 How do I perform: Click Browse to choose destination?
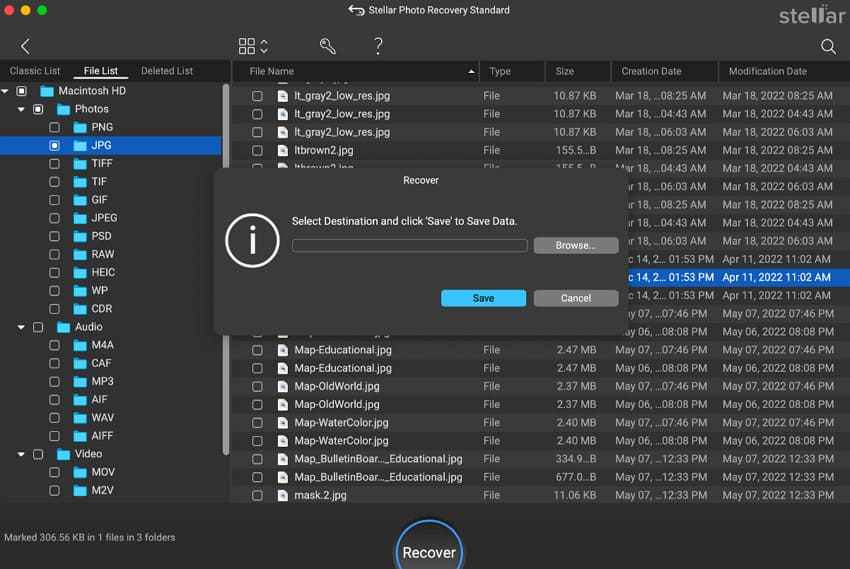point(576,245)
